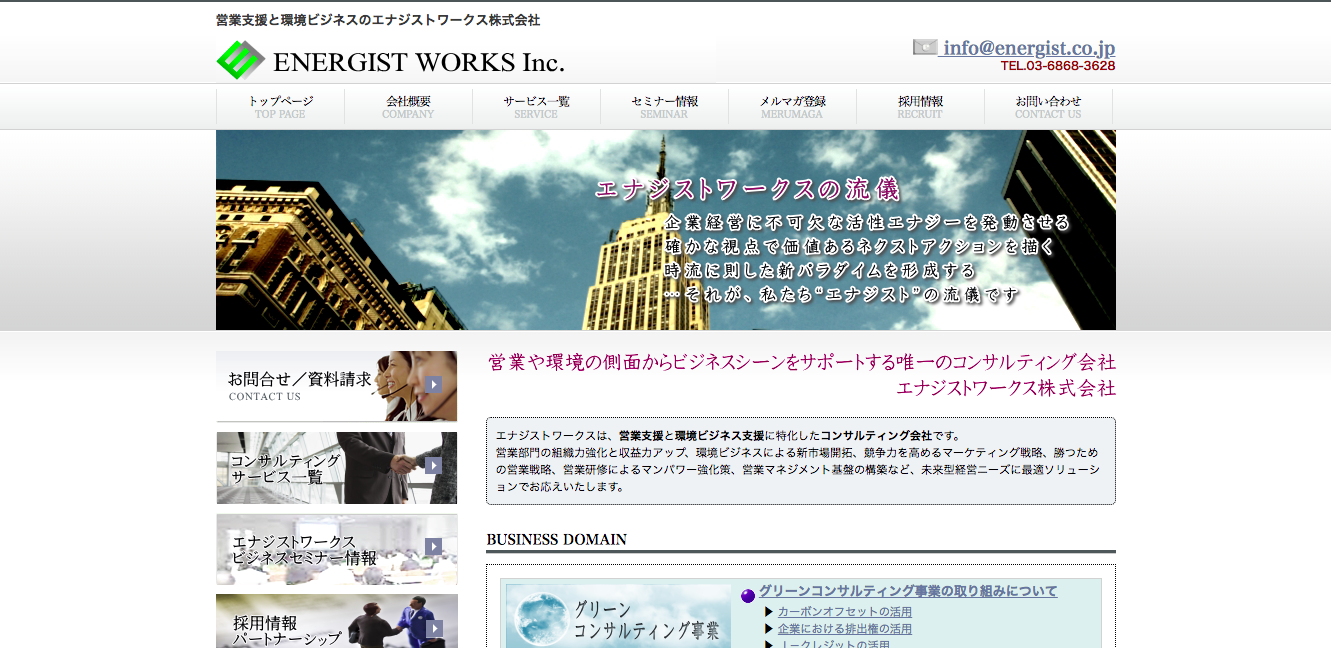Viewport: 1331px width, 648px height.
Task: Click 営業支援と環境ビジネスのエナジストワークス株式会社 tagline
Action: pos(378,20)
